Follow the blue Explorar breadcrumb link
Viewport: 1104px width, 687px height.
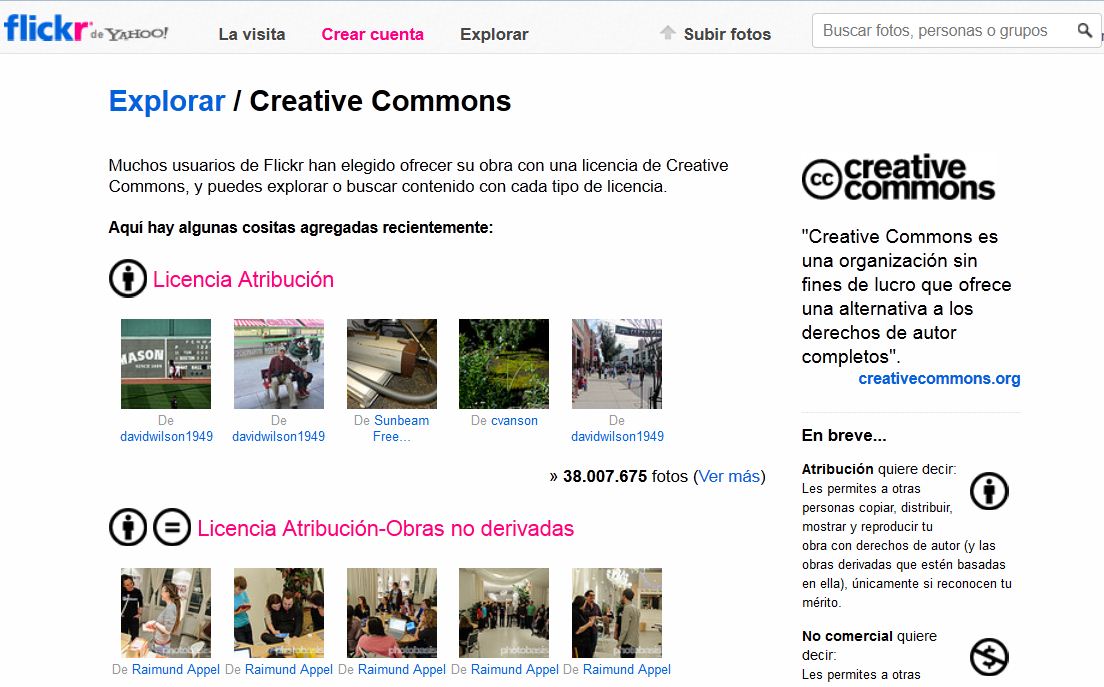click(x=167, y=101)
